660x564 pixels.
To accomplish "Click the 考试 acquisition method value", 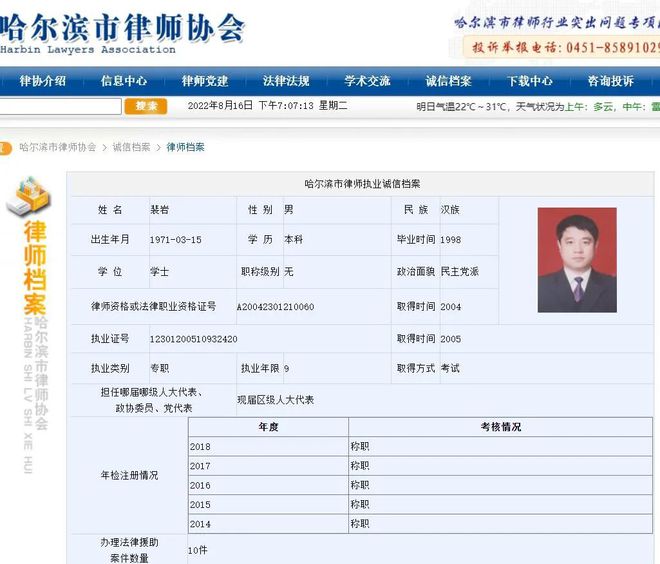I will (450, 368).
